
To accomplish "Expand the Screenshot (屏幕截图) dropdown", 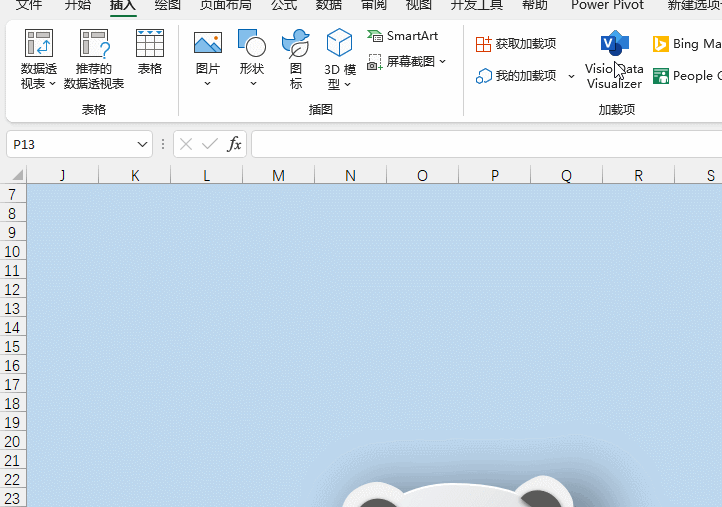I will point(443,62).
